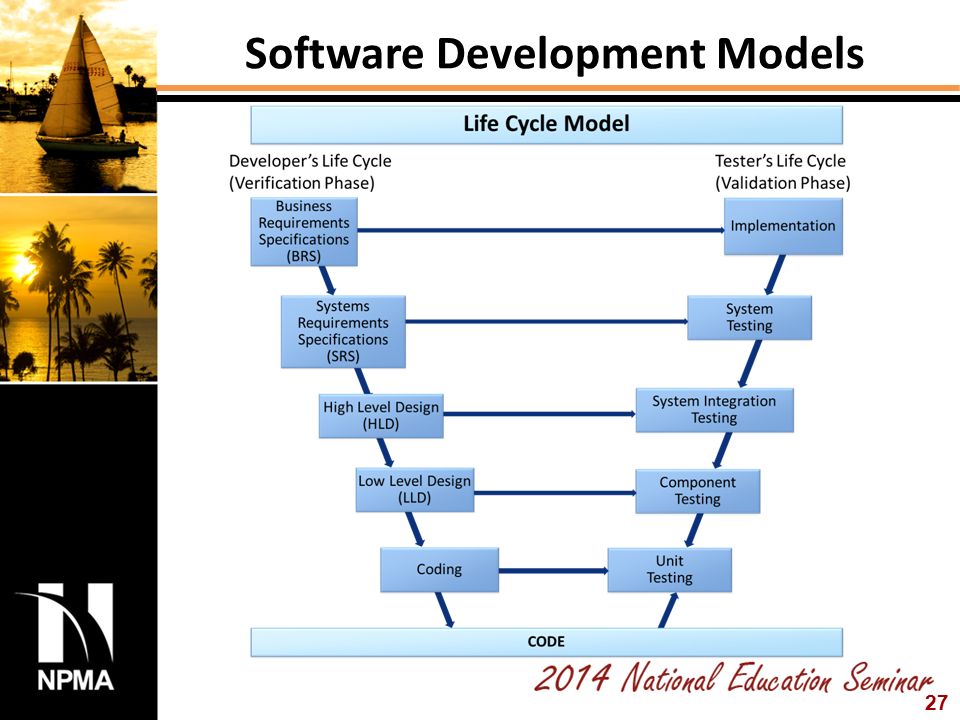Click the Low Level Design (LLD) box
The image size is (960, 720).
(x=414, y=489)
